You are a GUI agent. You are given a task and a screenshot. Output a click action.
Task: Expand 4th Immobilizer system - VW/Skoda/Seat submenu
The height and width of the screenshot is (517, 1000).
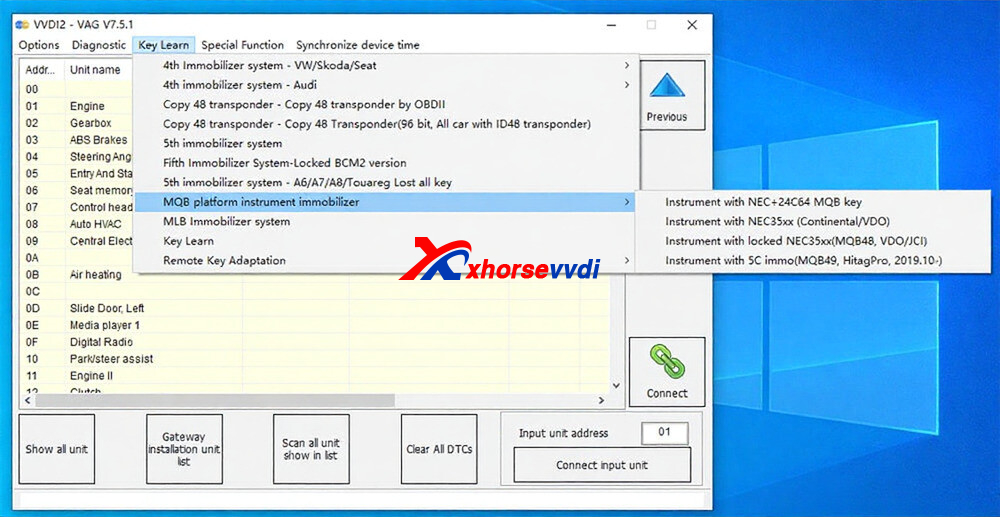pos(386,66)
